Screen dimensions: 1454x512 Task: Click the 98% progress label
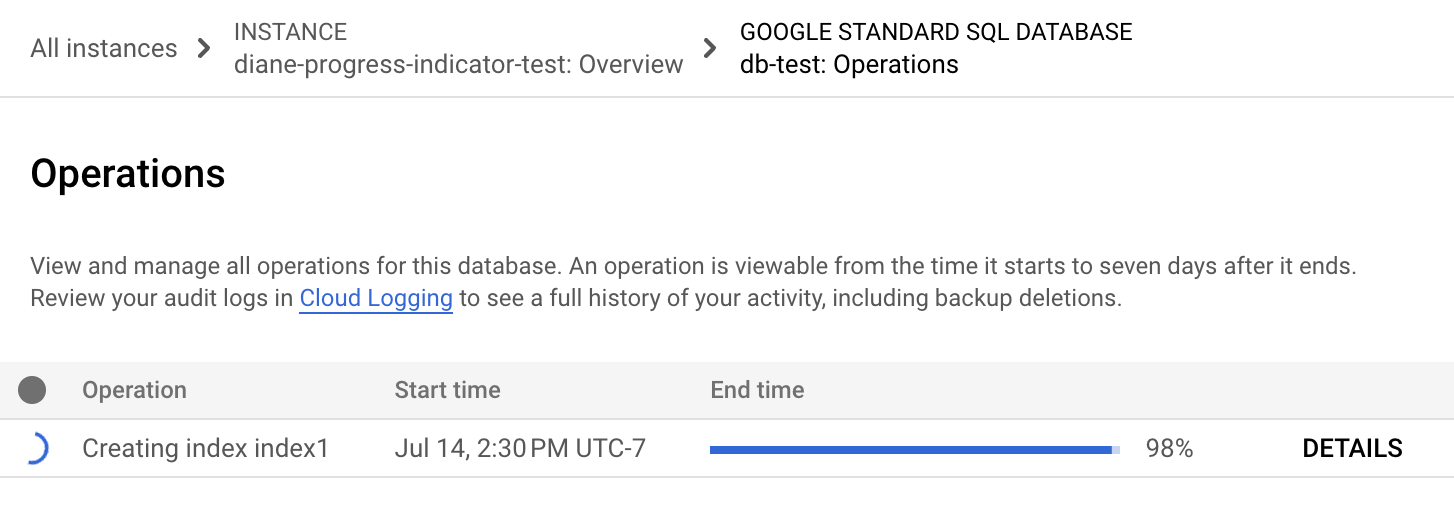(x=1169, y=449)
